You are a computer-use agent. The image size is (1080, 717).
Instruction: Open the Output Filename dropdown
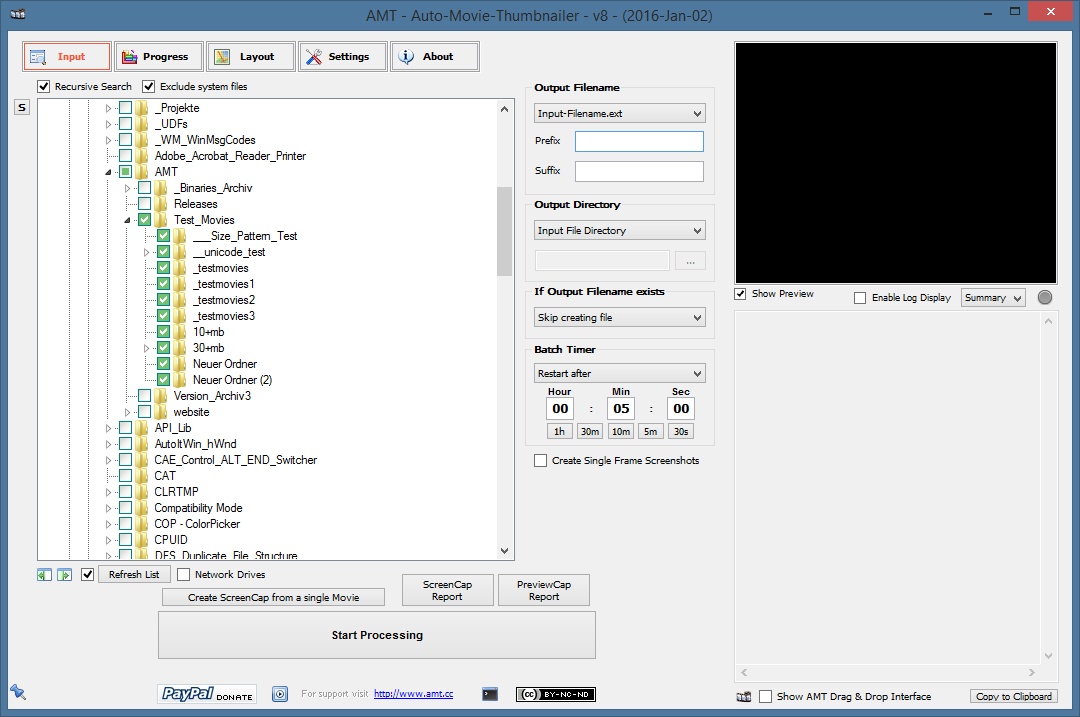[619, 114]
